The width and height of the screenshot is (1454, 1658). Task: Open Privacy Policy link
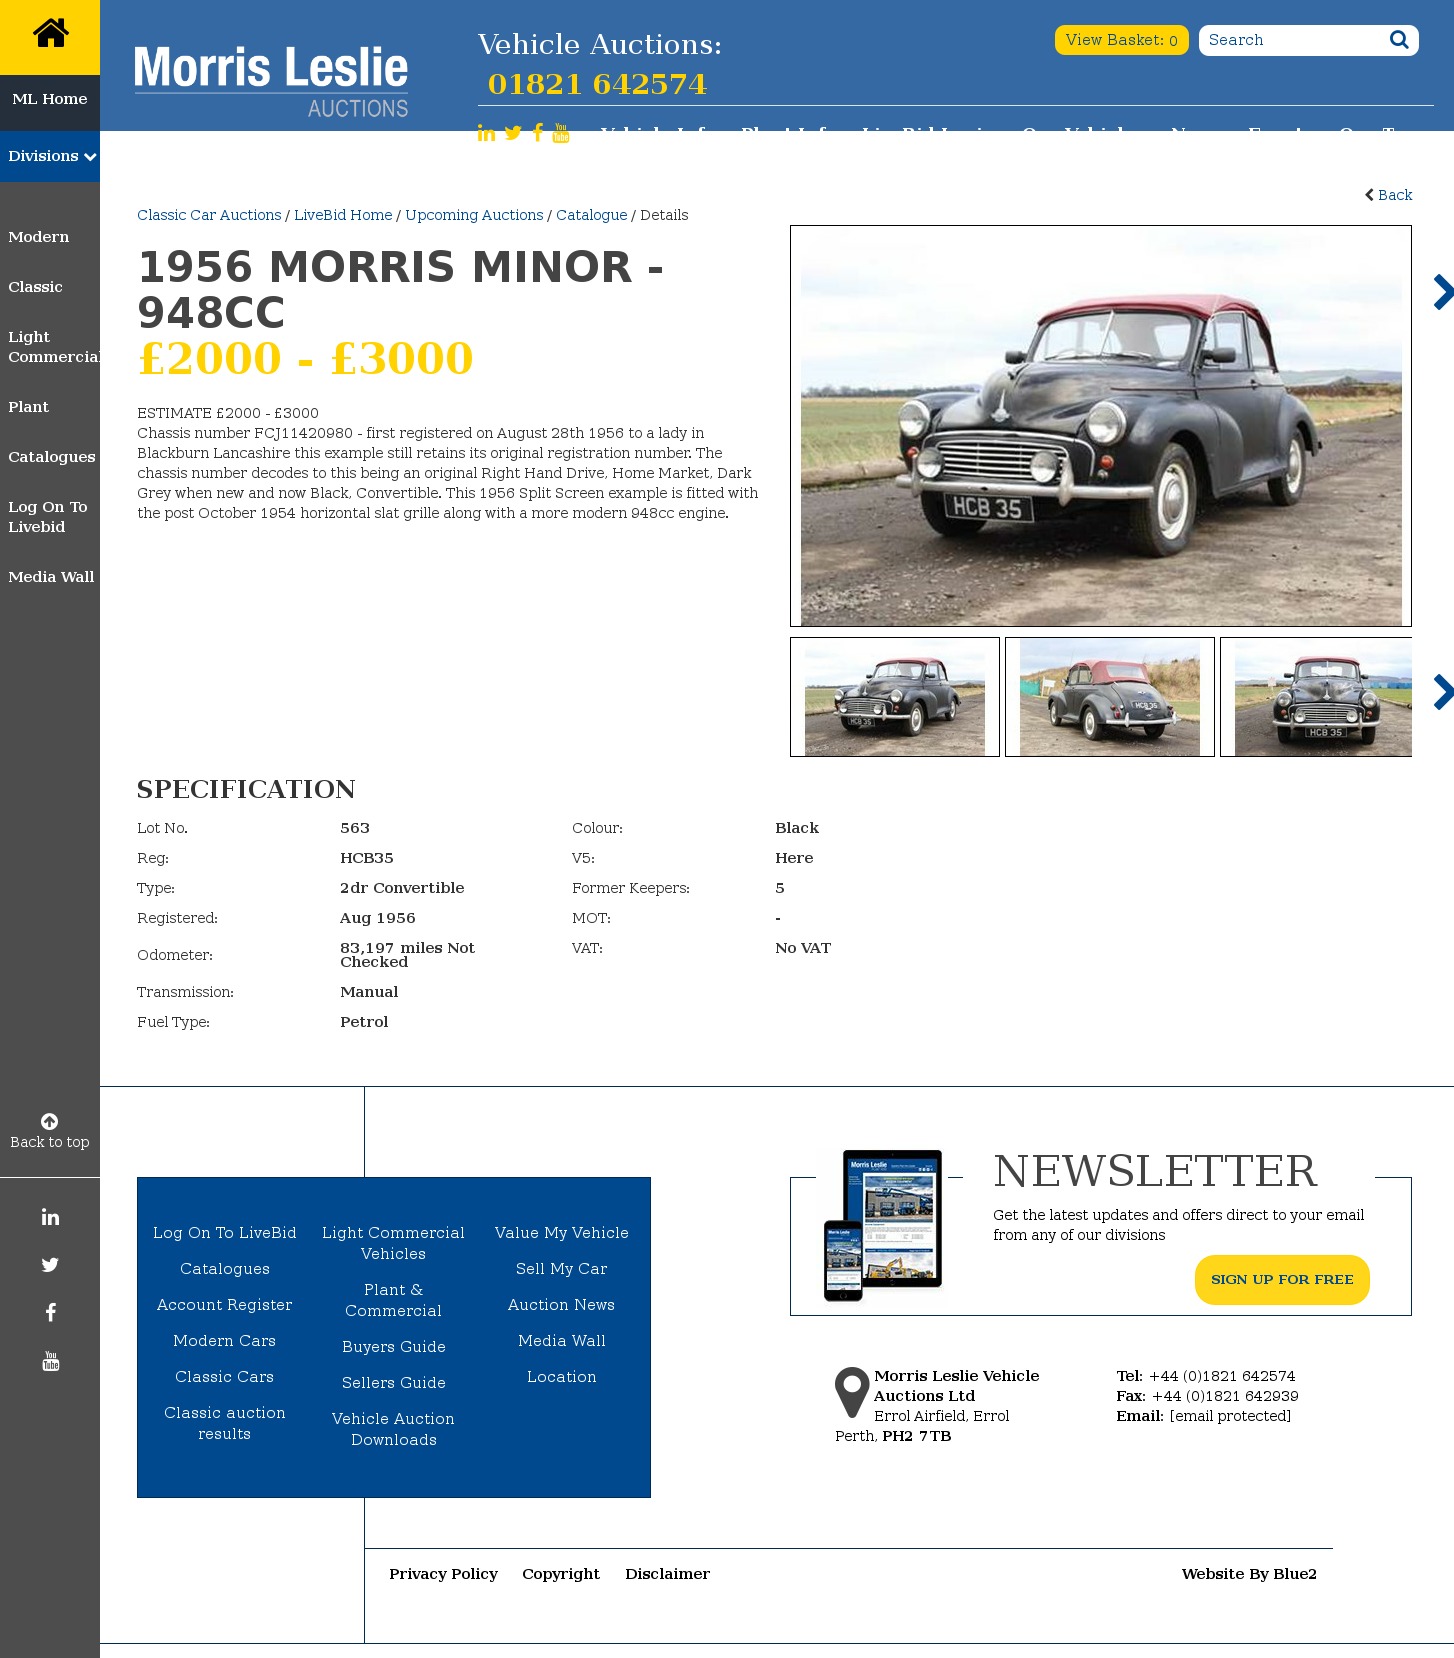click(x=444, y=1574)
